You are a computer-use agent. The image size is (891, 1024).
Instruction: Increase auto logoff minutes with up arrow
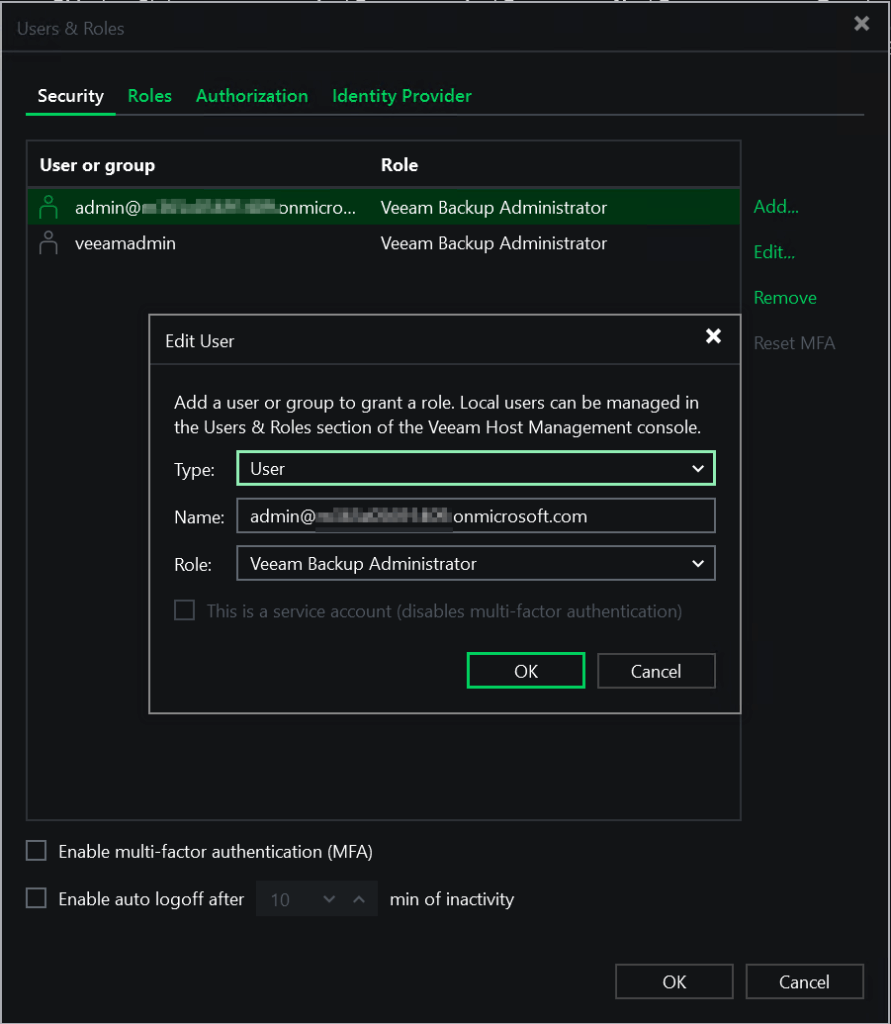click(358, 899)
